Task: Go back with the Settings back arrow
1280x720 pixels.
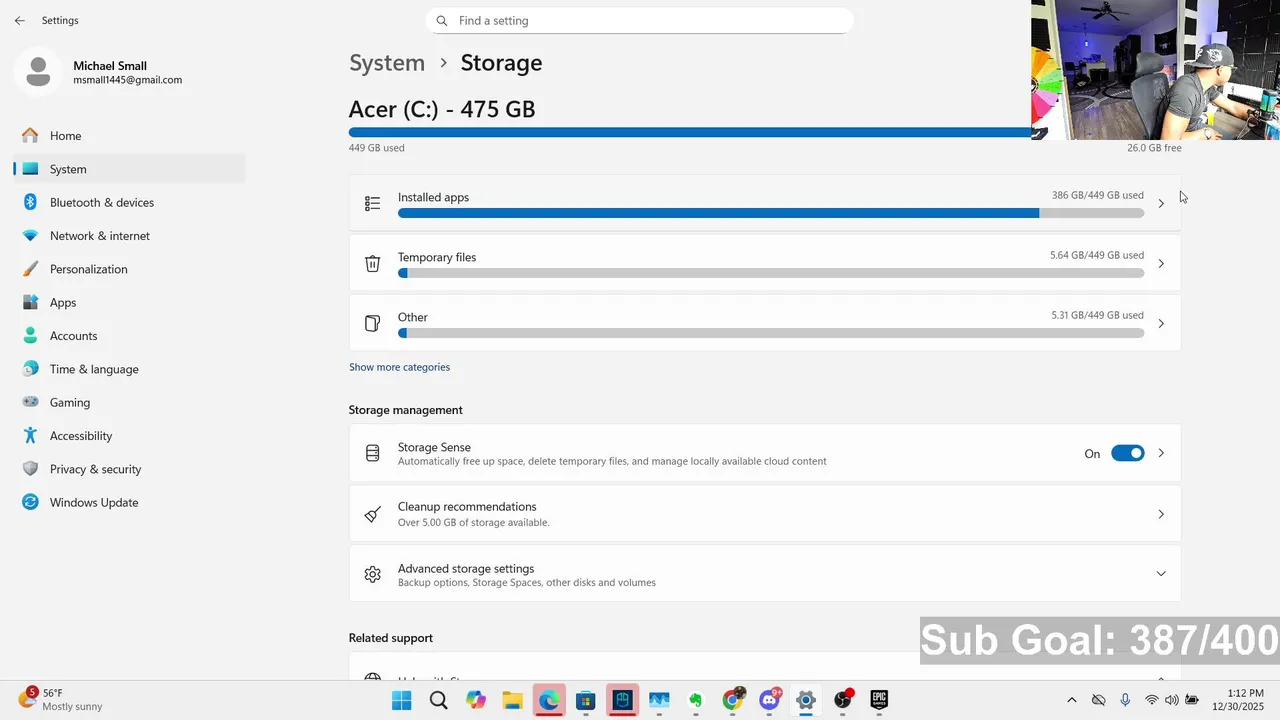Action: point(20,20)
